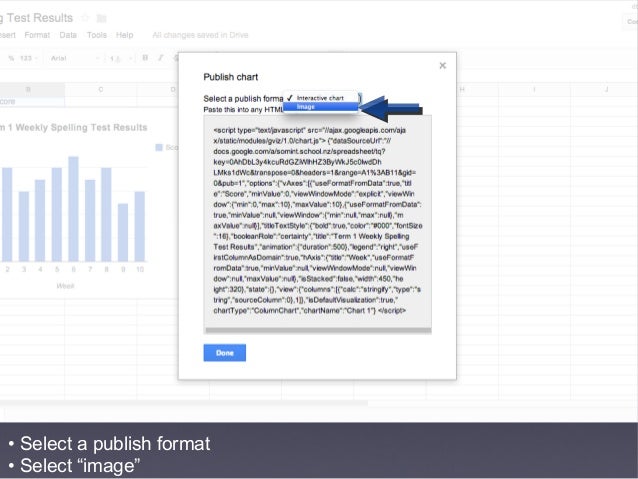Screen dimensions: 638x479
Task: Open the Format menu
Action: tap(37, 35)
